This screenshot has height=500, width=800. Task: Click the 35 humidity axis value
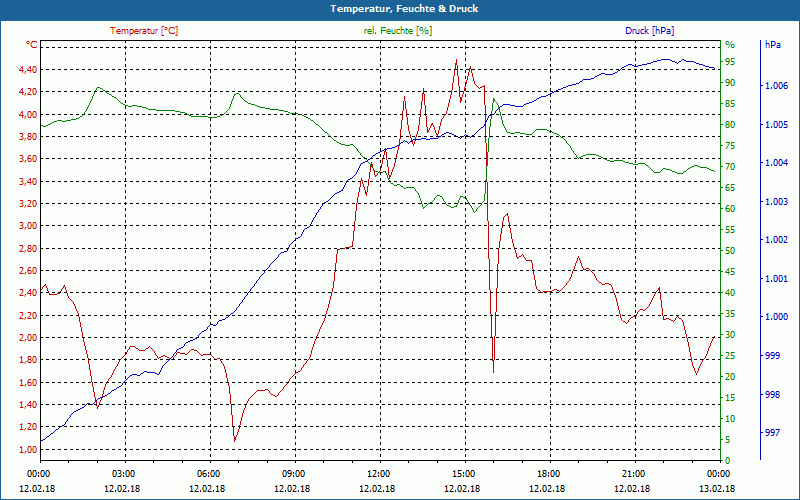[730, 314]
